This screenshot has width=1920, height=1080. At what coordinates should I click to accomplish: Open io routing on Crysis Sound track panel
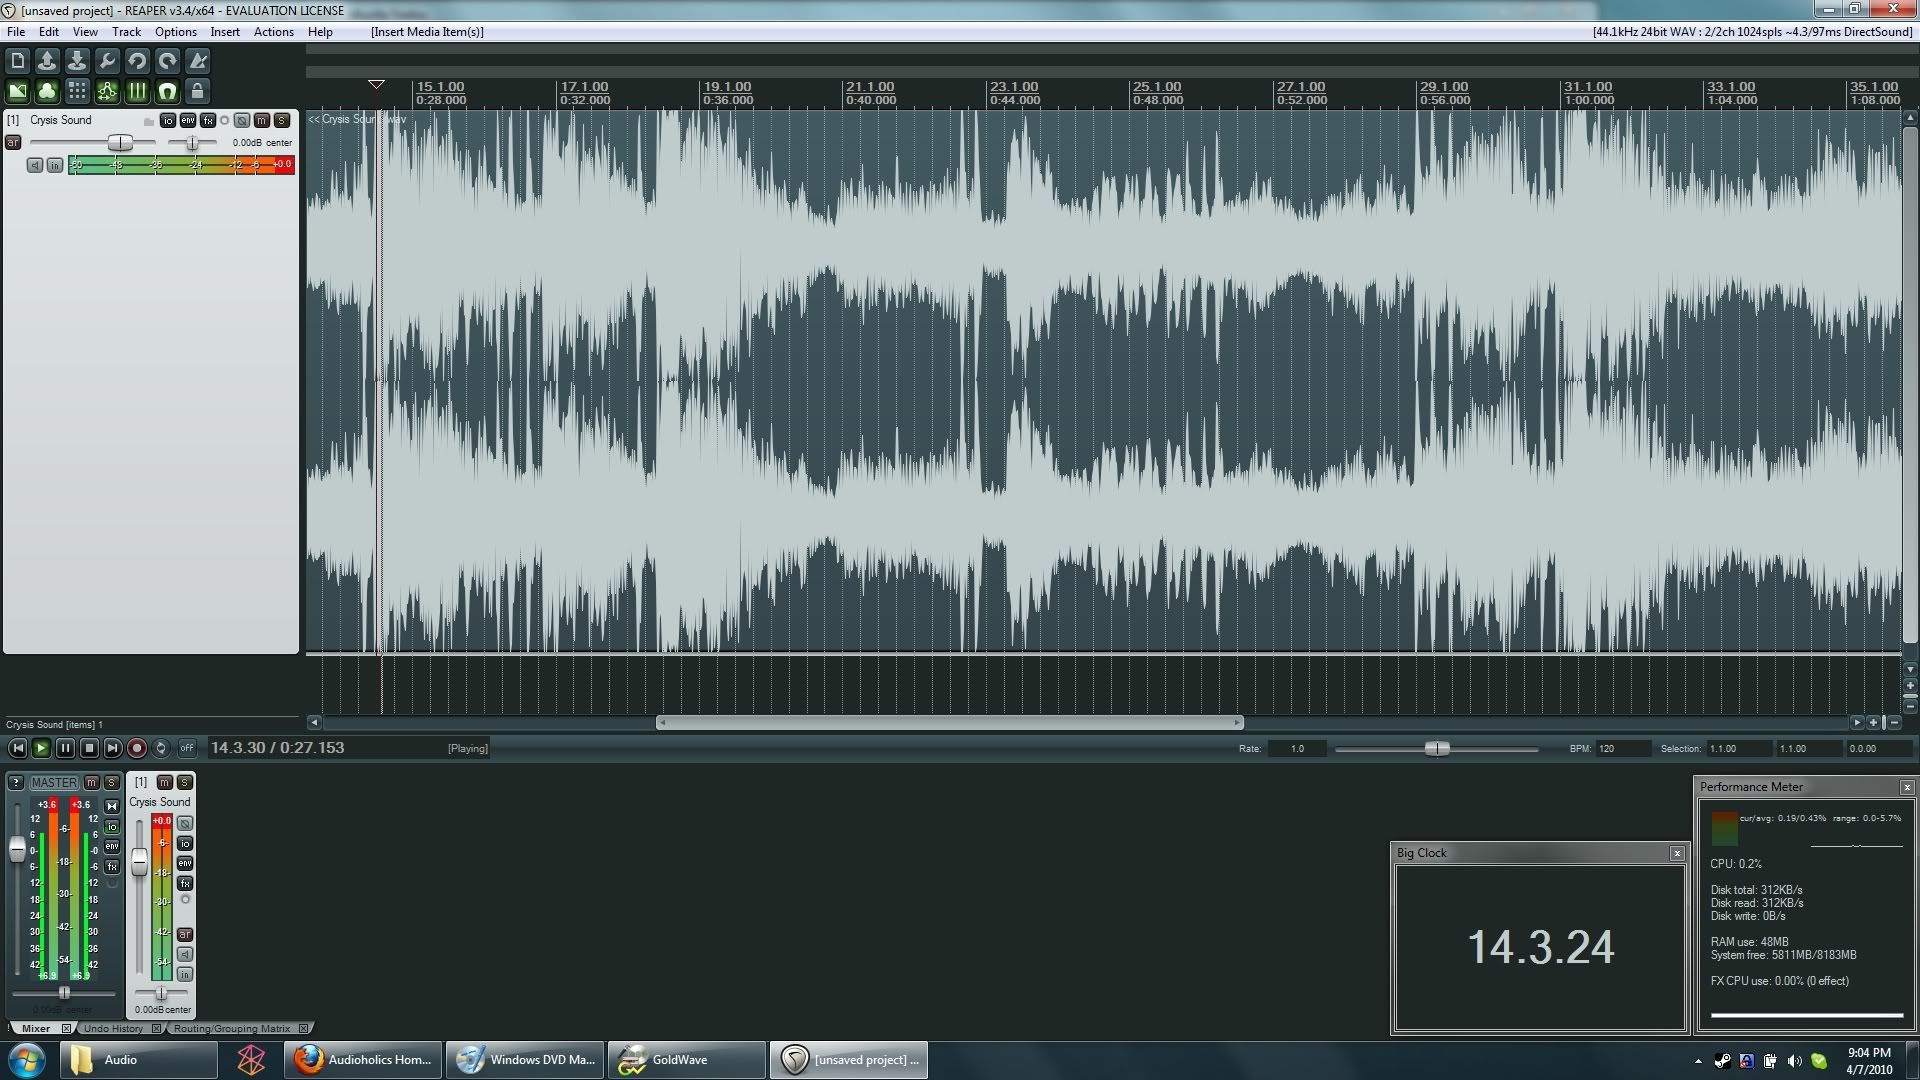click(x=167, y=120)
